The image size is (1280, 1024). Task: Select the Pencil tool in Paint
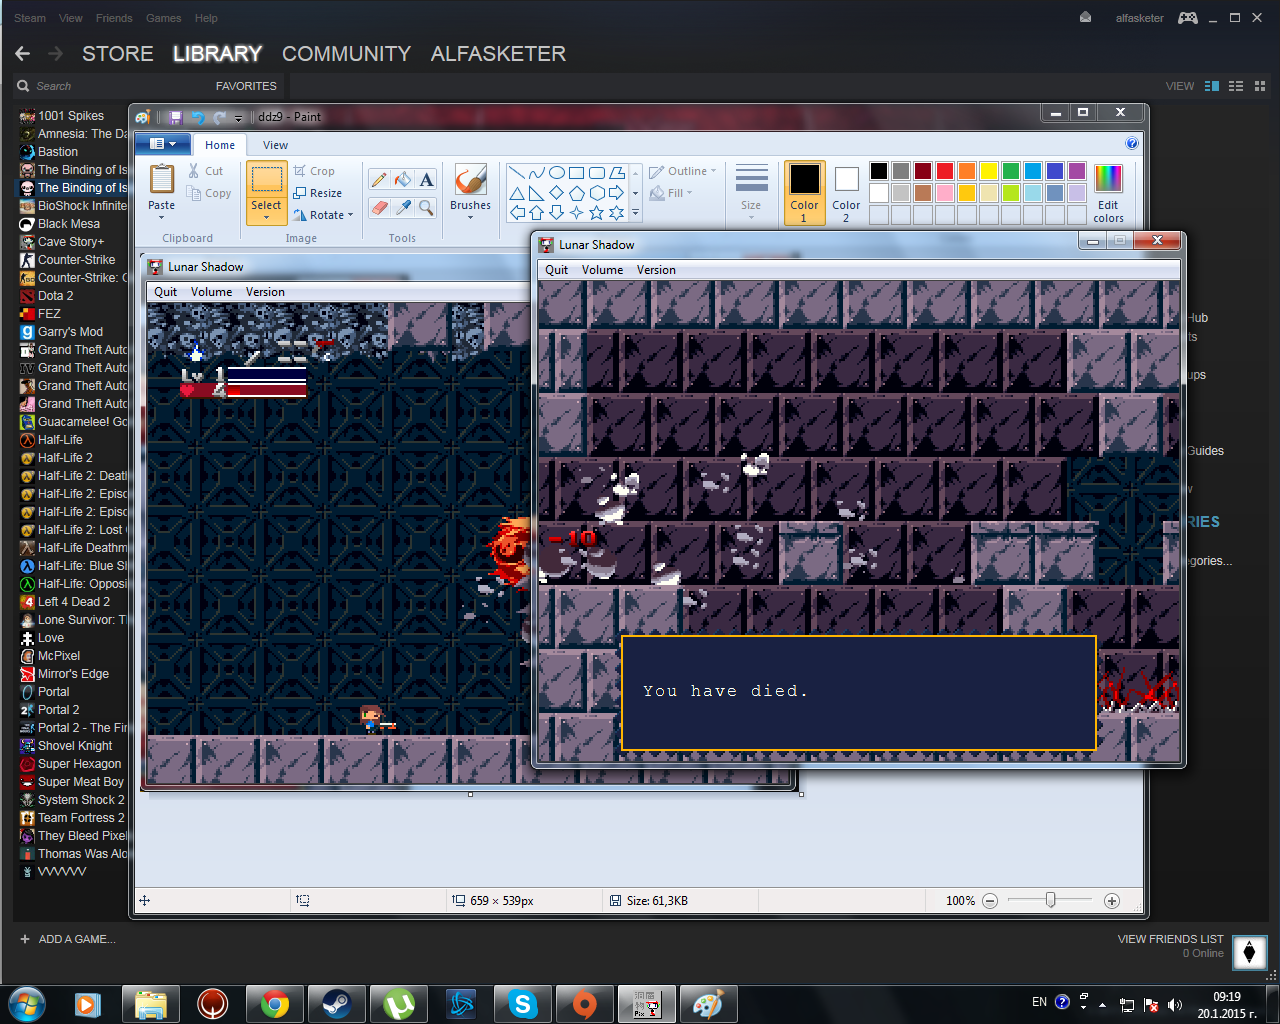(379, 180)
